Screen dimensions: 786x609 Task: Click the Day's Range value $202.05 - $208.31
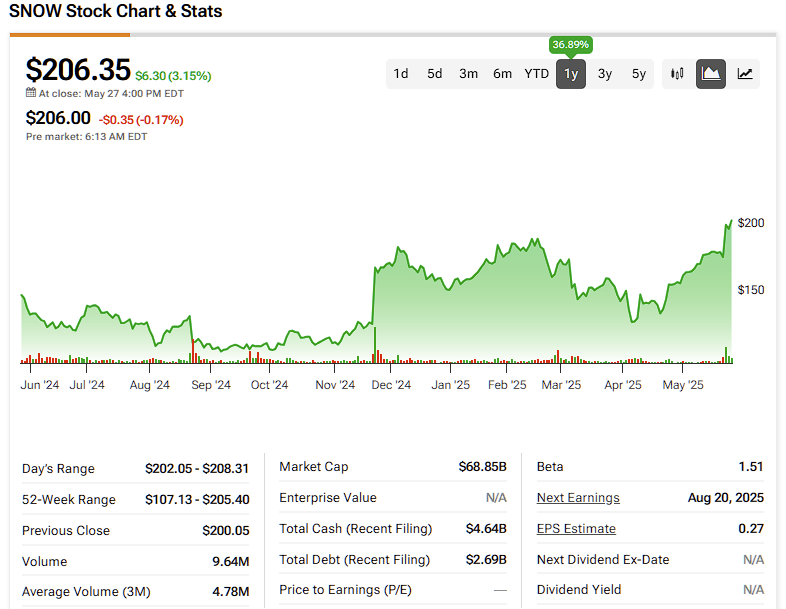click(x=197, y=469)
